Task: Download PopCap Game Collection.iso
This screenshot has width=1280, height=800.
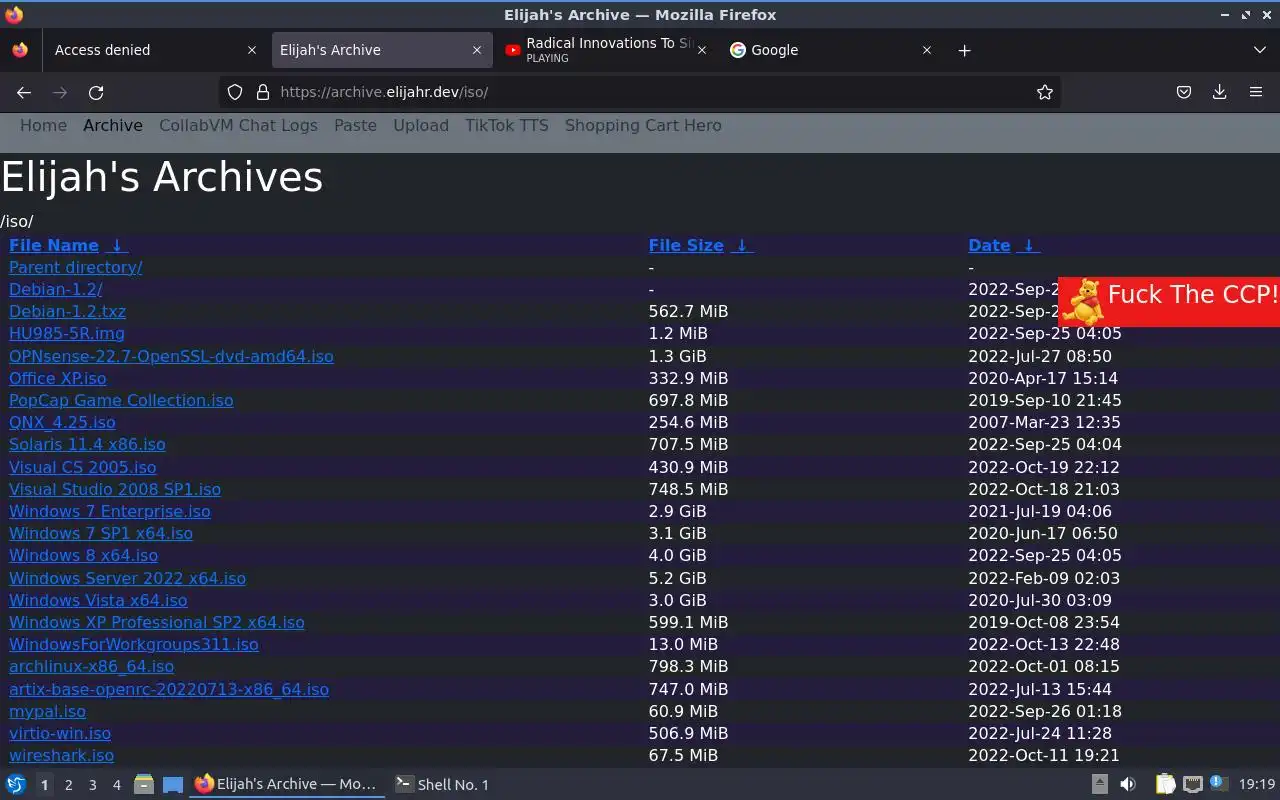Action: 121,400
